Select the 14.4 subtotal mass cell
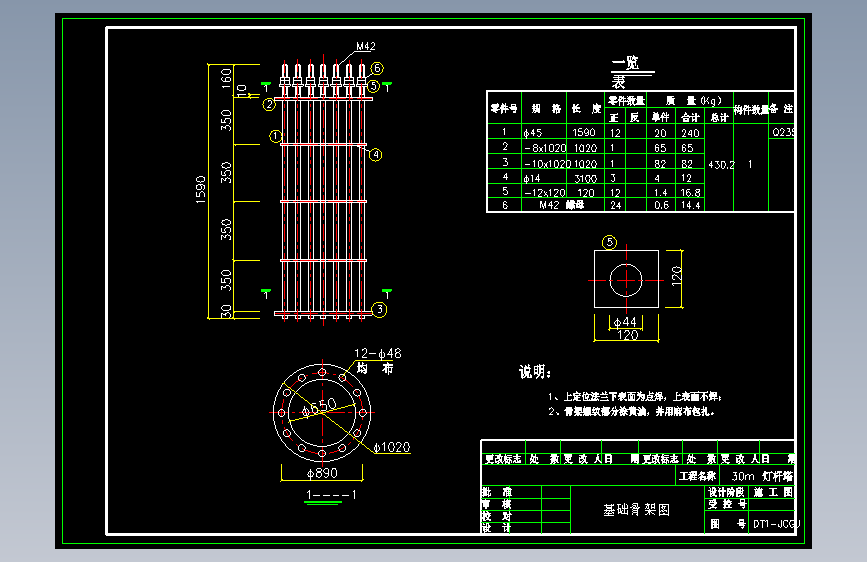 [x=691, y=205]
